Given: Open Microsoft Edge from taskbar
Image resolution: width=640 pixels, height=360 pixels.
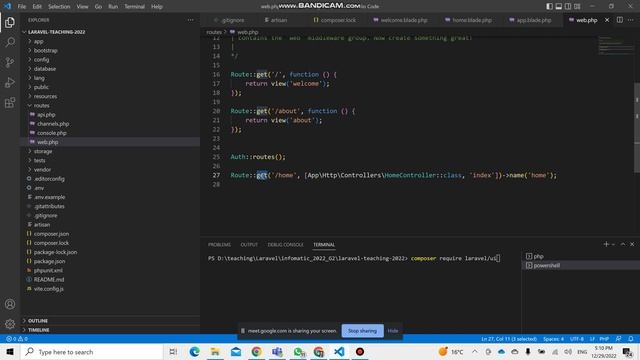Looking at the screenshot, I should tap(194, 351).
